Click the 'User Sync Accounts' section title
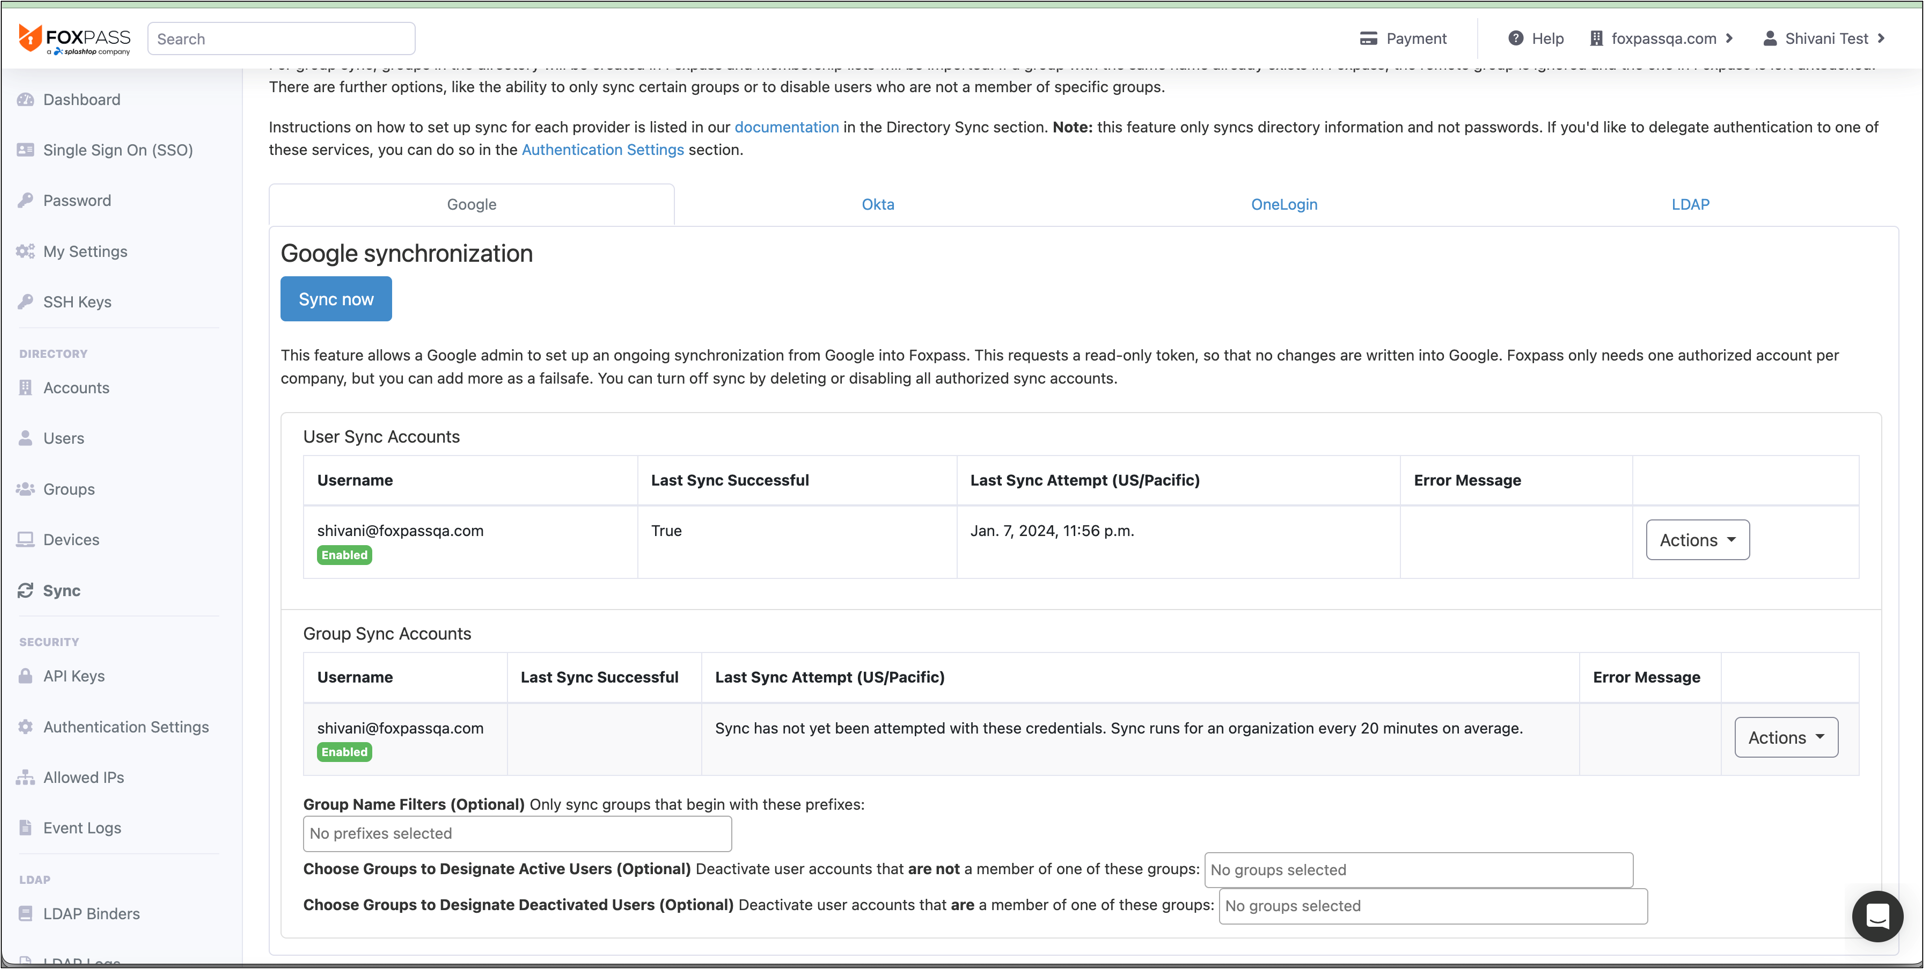Screen dimensions: 1924x969 tap(381, 437)
